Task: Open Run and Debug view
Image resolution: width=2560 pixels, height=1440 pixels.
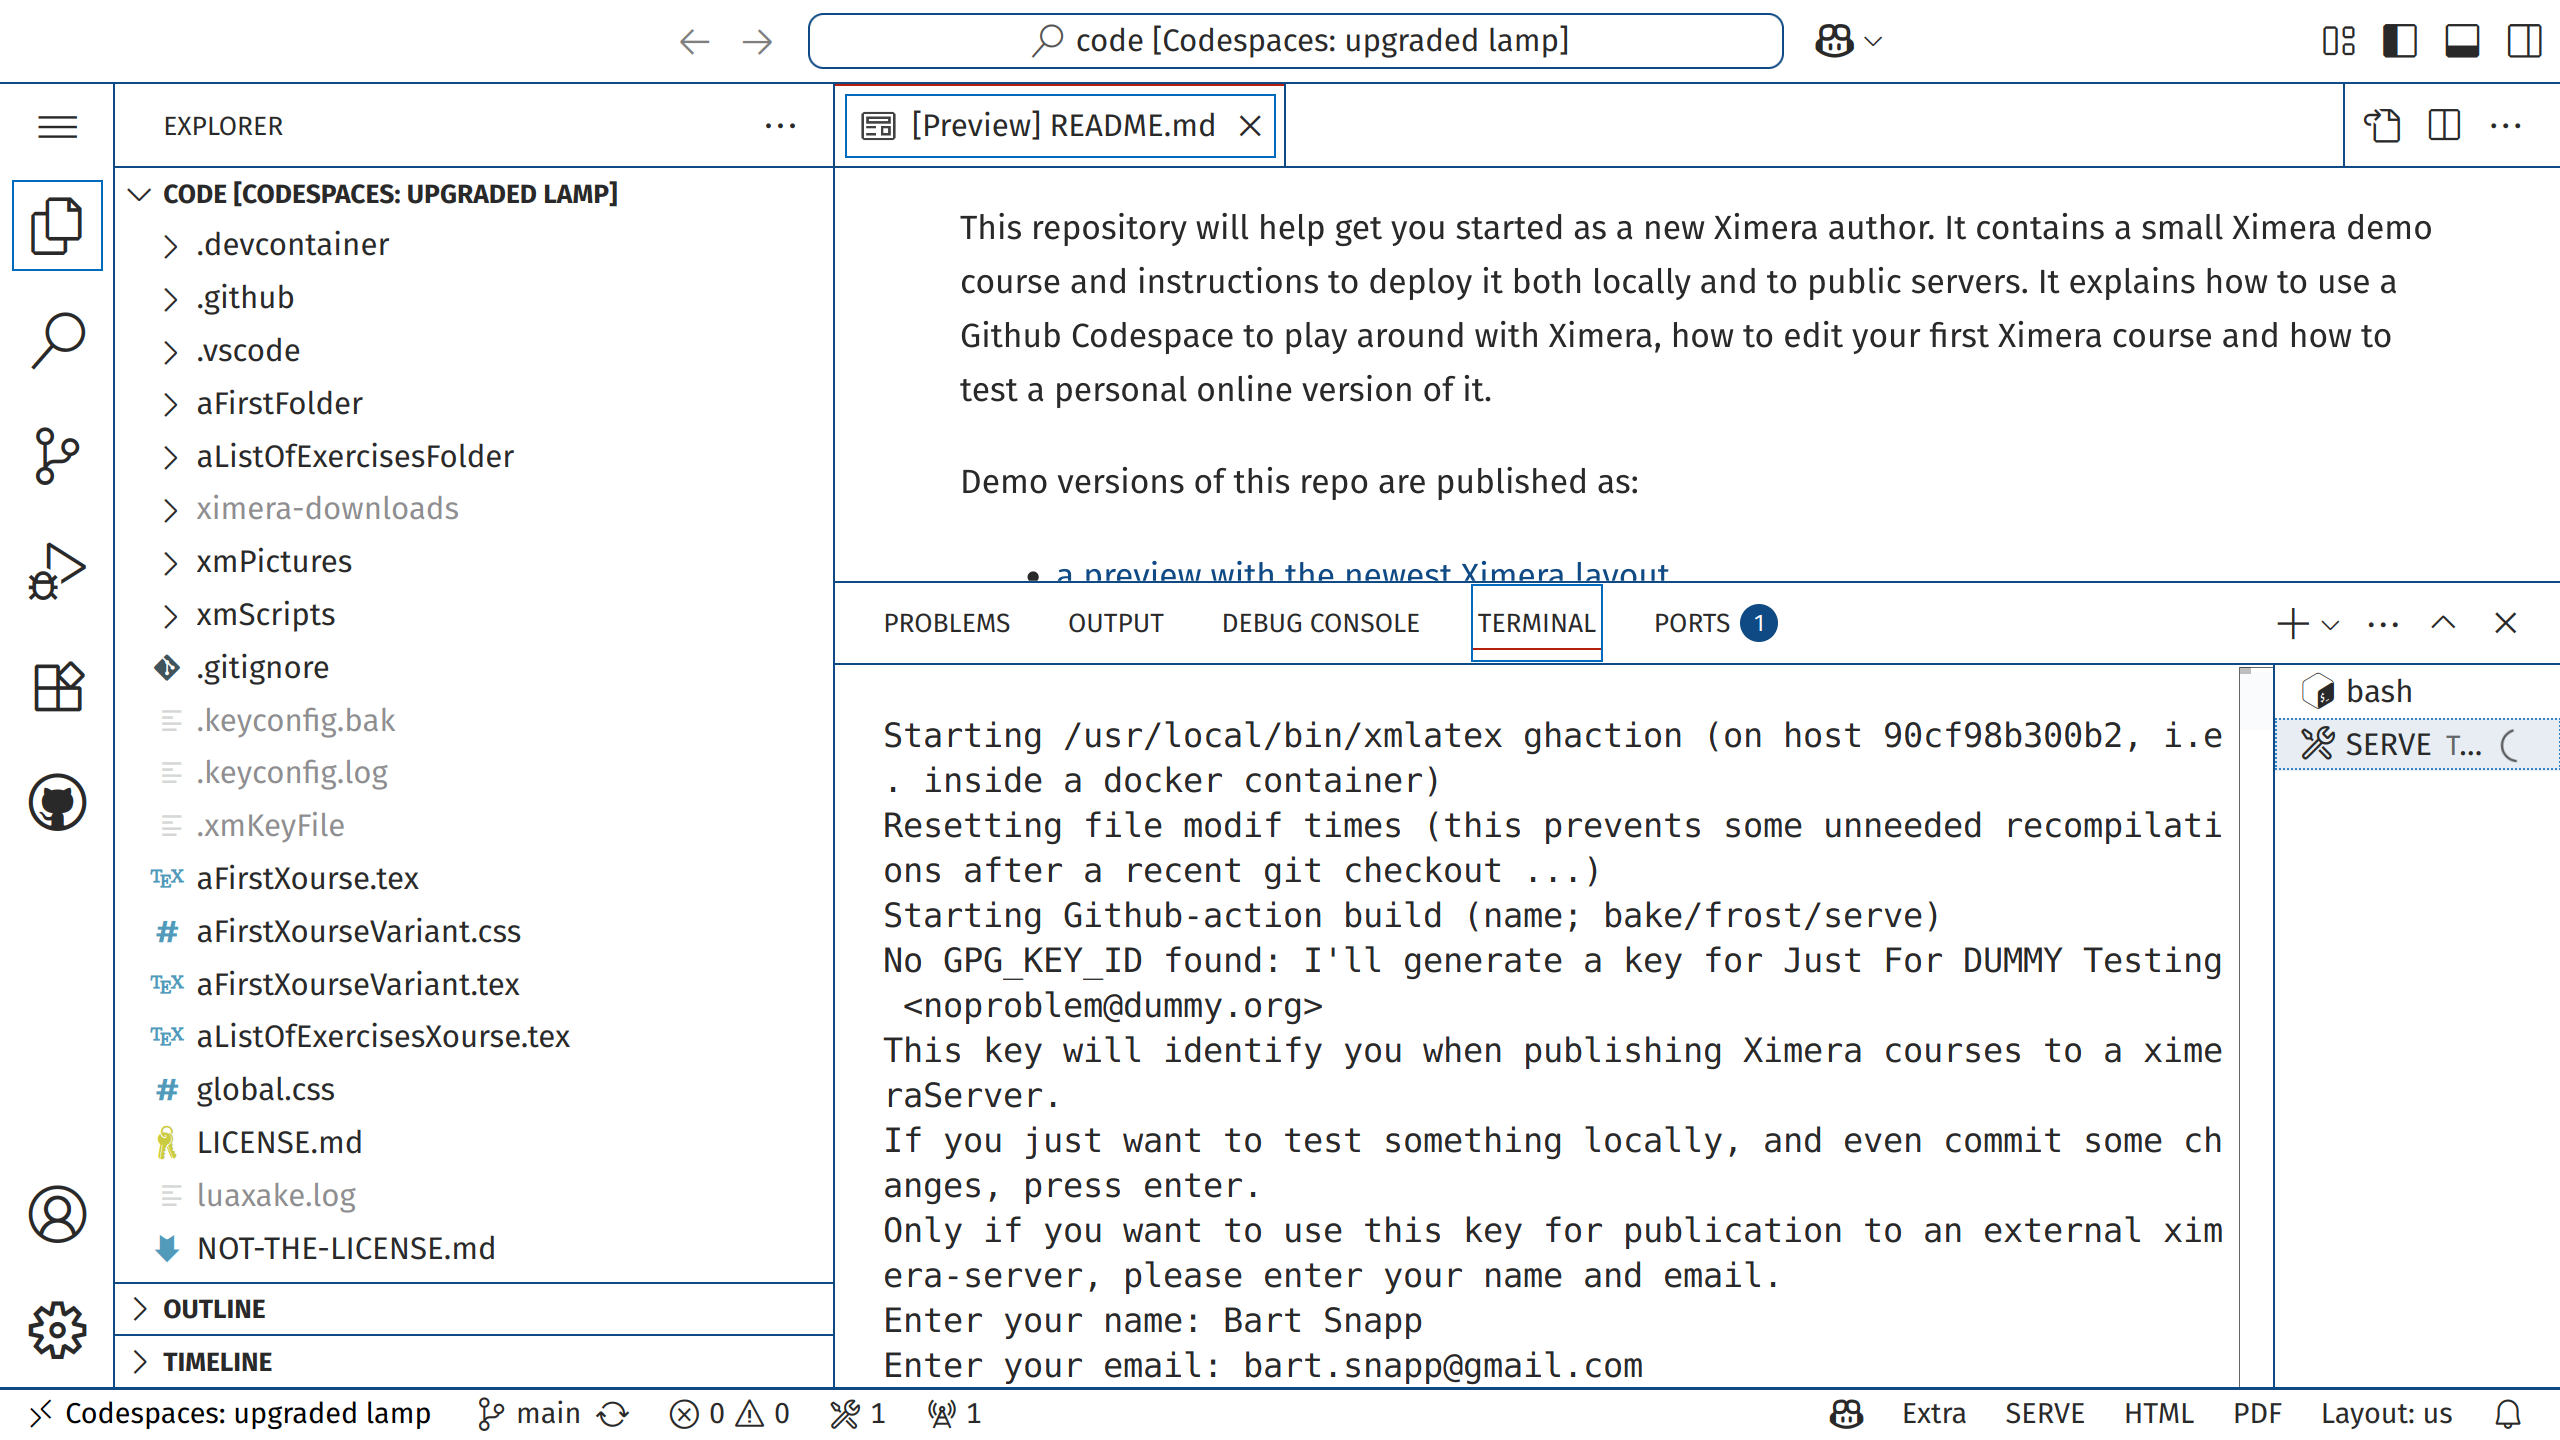Action: (x=57, y=571)
